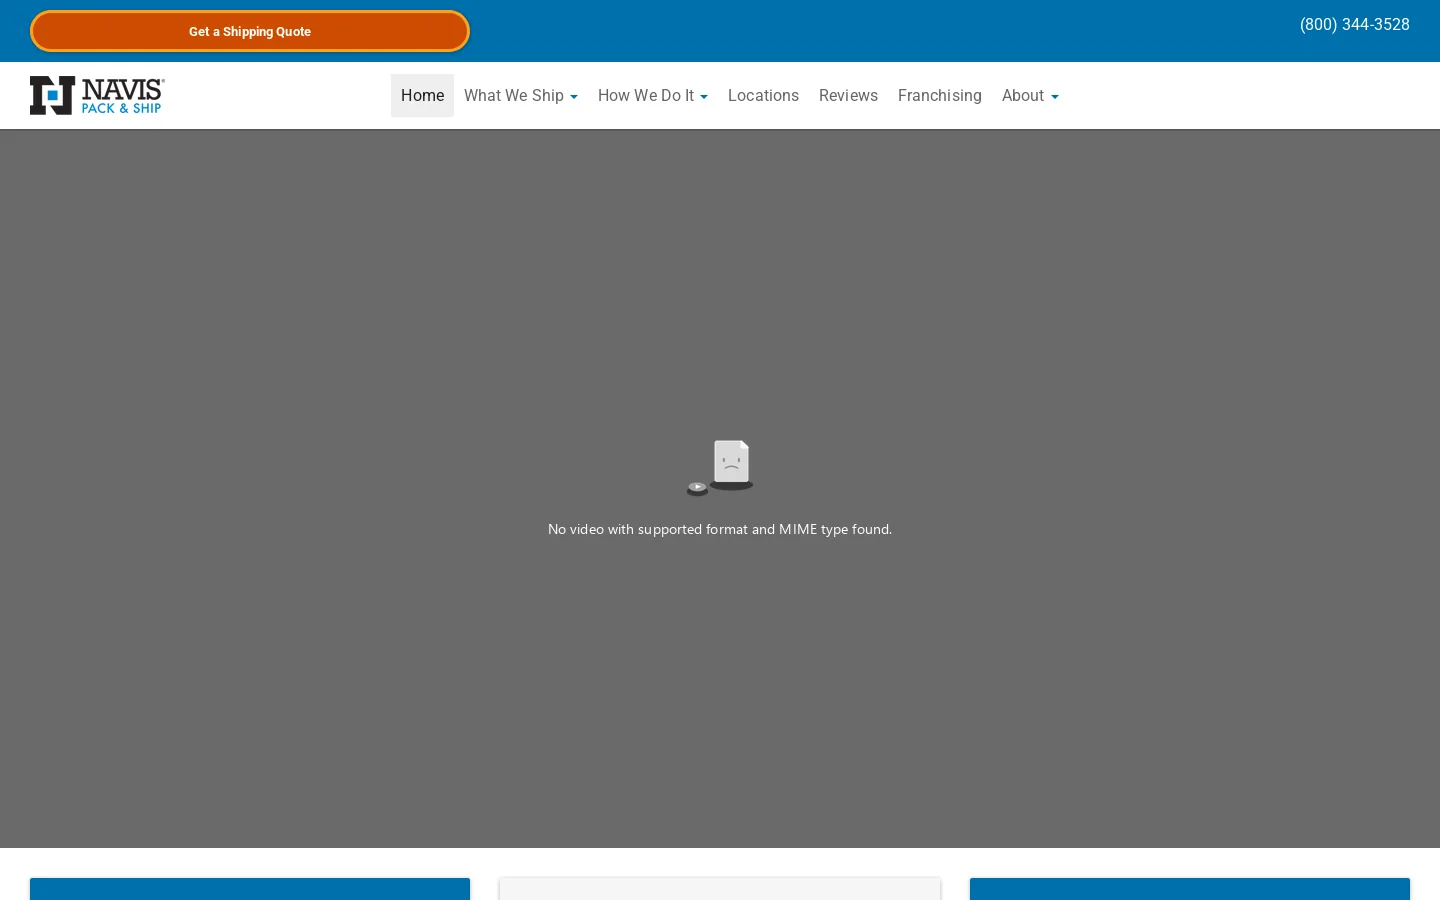This screenshot has width=1440, height=900.
Task: Click the 'No video with supported format' message
Action: [720, 529]
